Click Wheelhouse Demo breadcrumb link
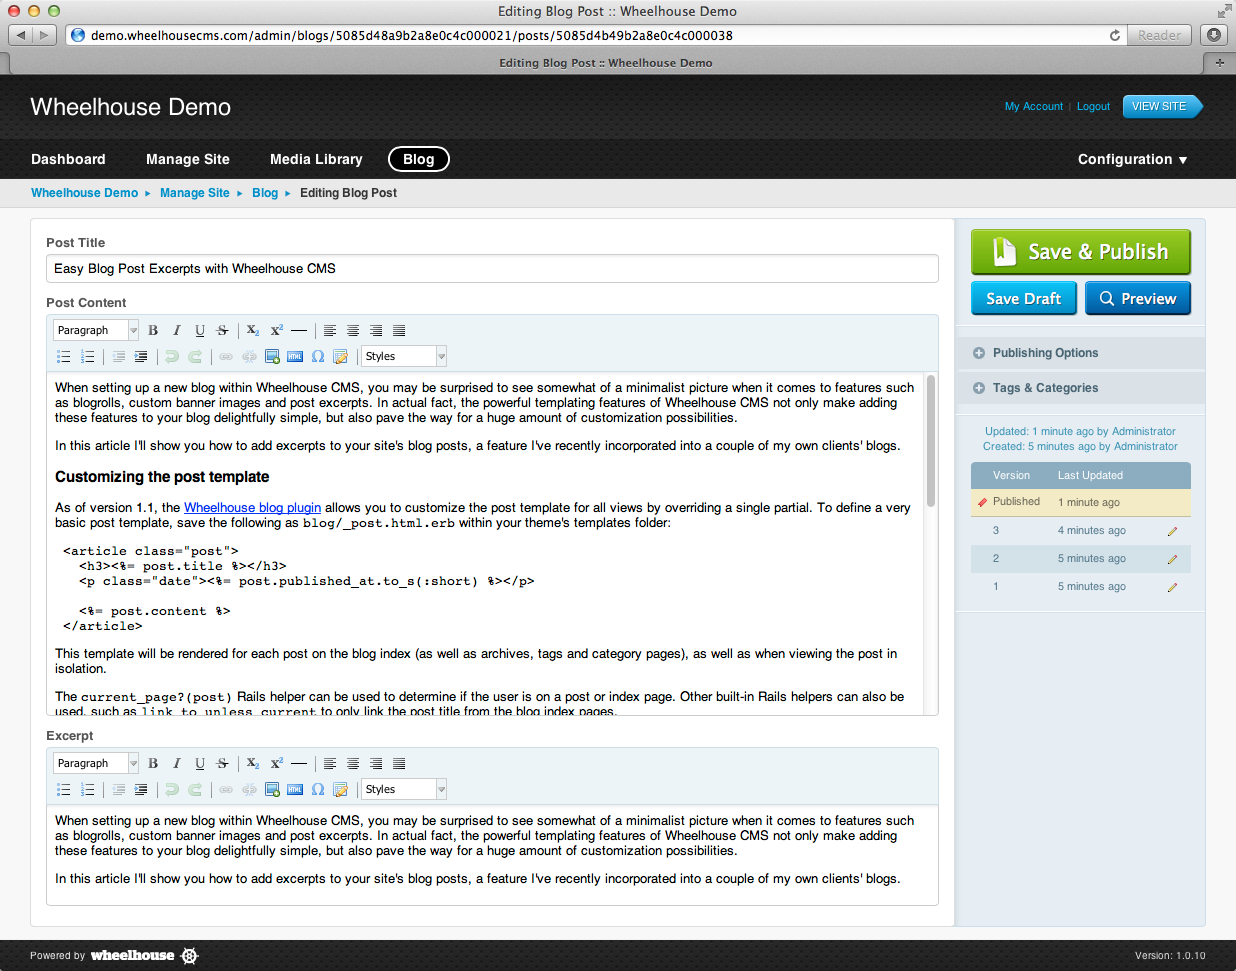Image resolution: width=1236 pixels, height=971 pixels. point(84,193)
